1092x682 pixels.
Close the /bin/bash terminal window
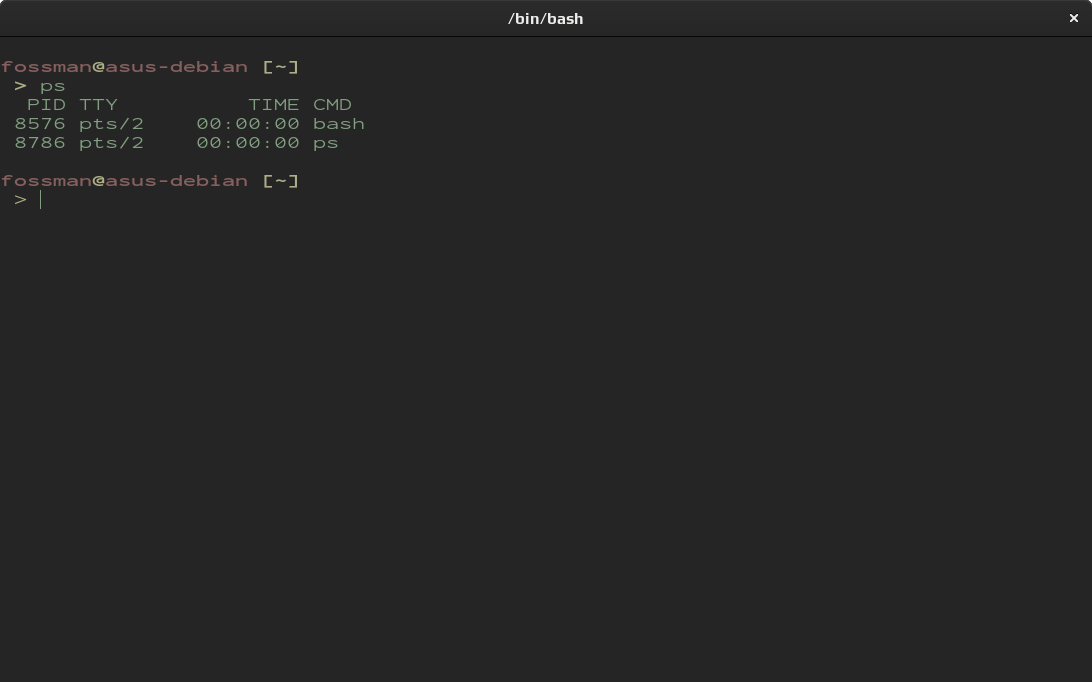click(1074, 18)
